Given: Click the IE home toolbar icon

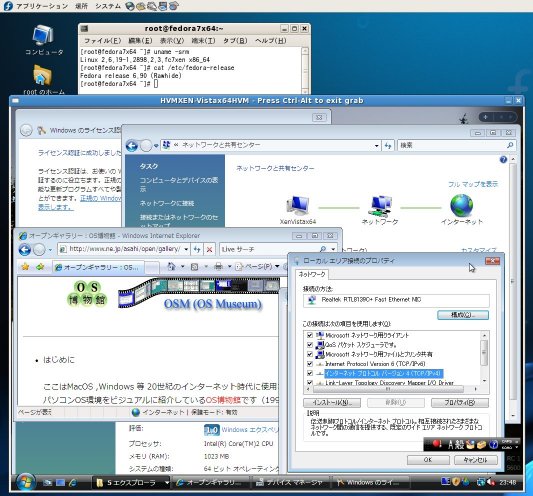Looking at the screenshot, I should coord(172,267).
